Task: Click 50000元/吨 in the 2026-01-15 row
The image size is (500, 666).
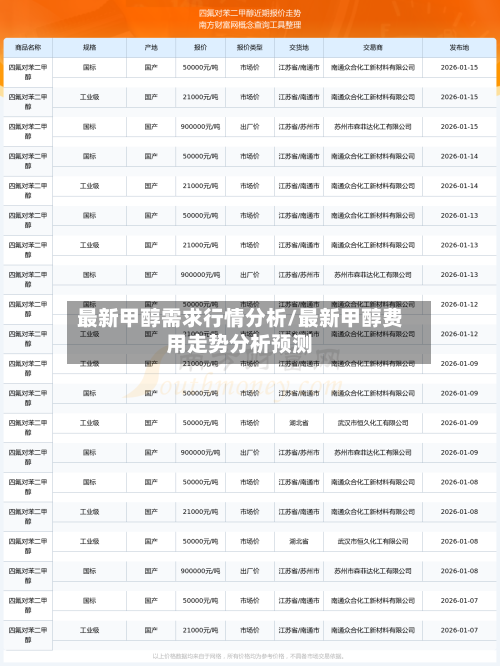Action: (x=200, y=67)
